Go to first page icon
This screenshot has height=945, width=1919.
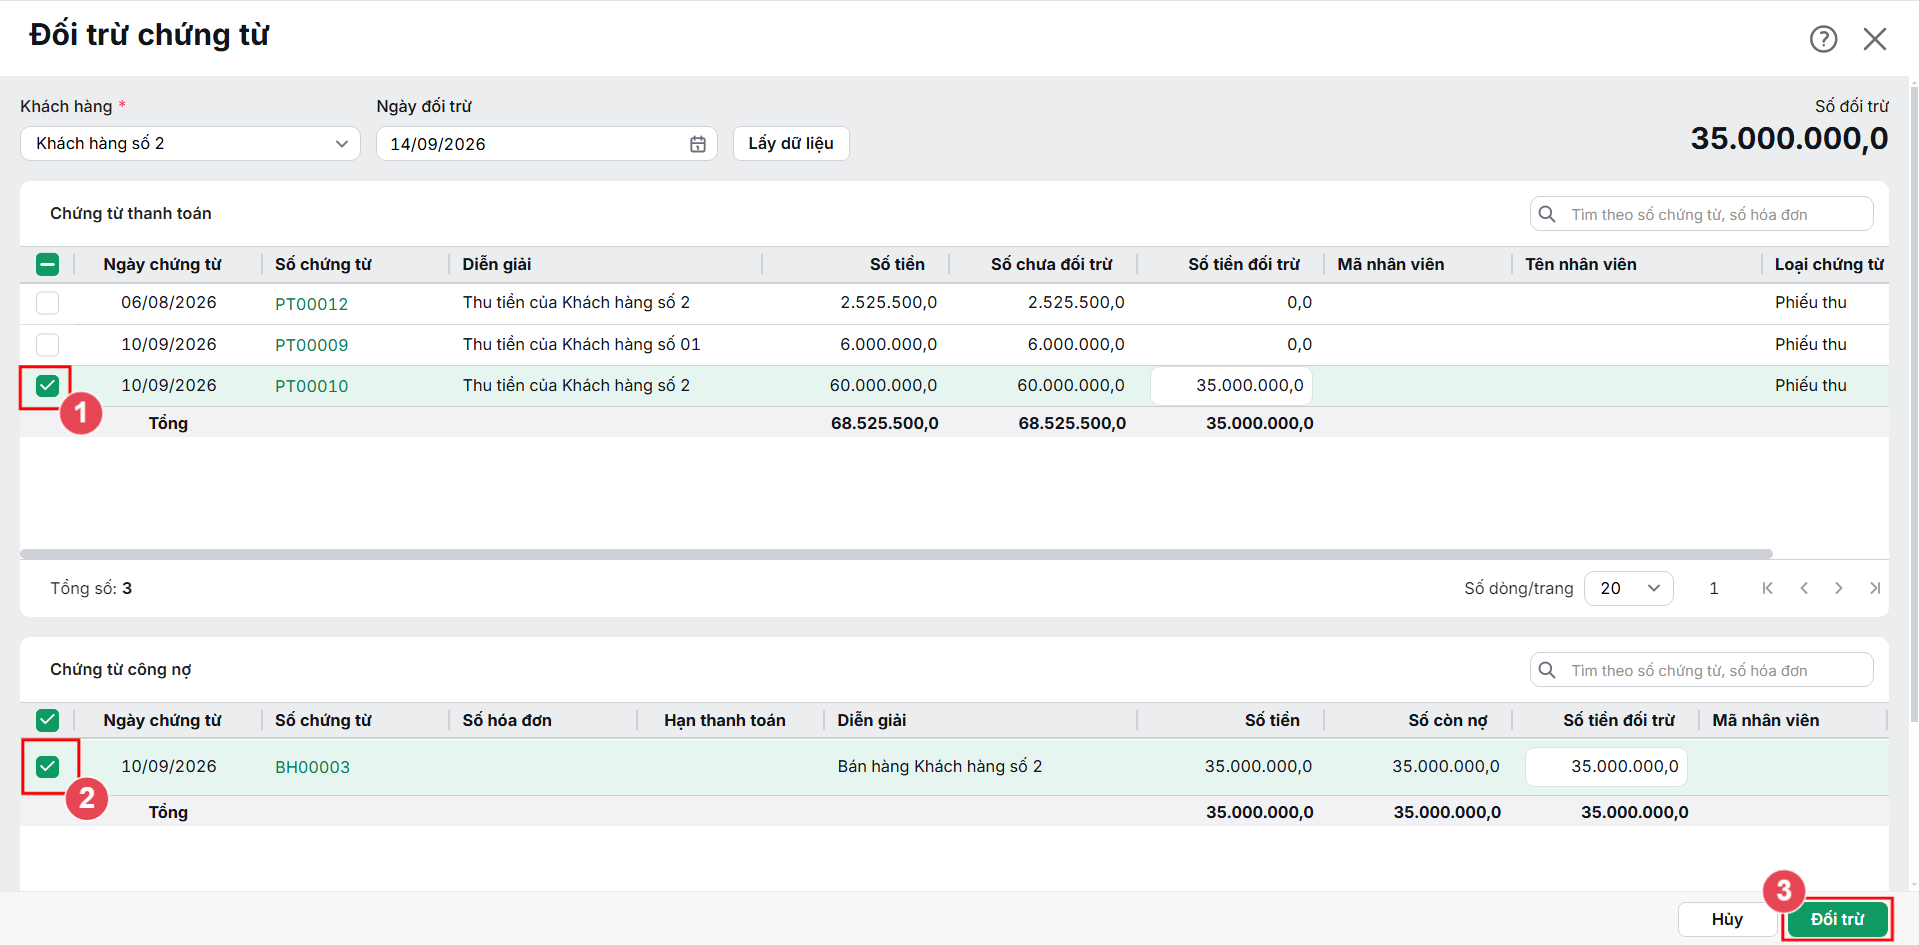click(1768, 588)
